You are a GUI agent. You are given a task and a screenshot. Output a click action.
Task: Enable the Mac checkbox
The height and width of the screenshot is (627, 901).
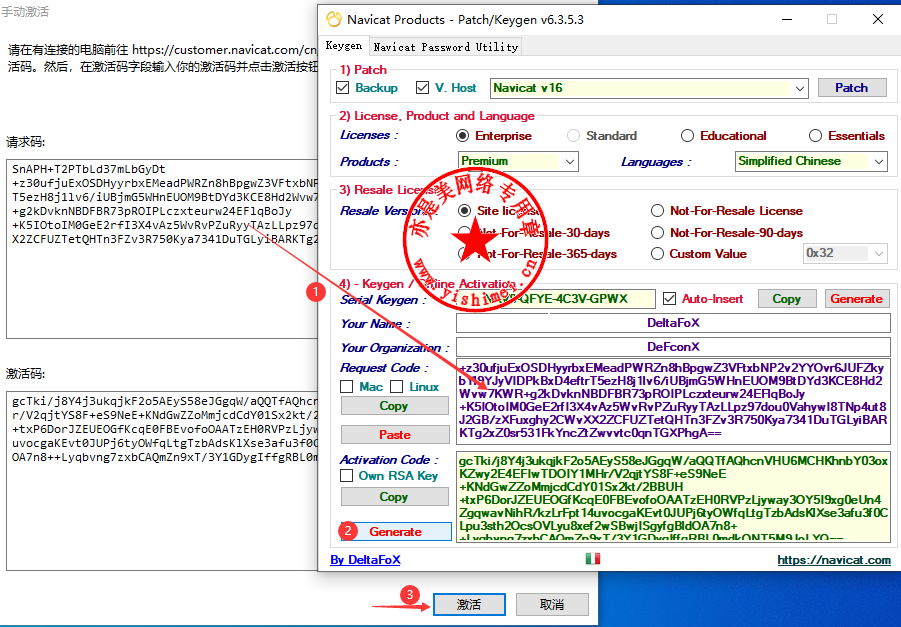[x=346, y=387]
